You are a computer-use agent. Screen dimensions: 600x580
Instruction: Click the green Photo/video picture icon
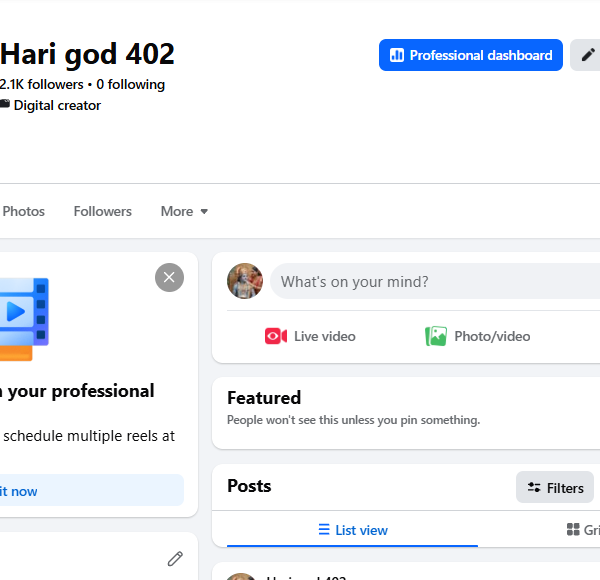point(436,336)
